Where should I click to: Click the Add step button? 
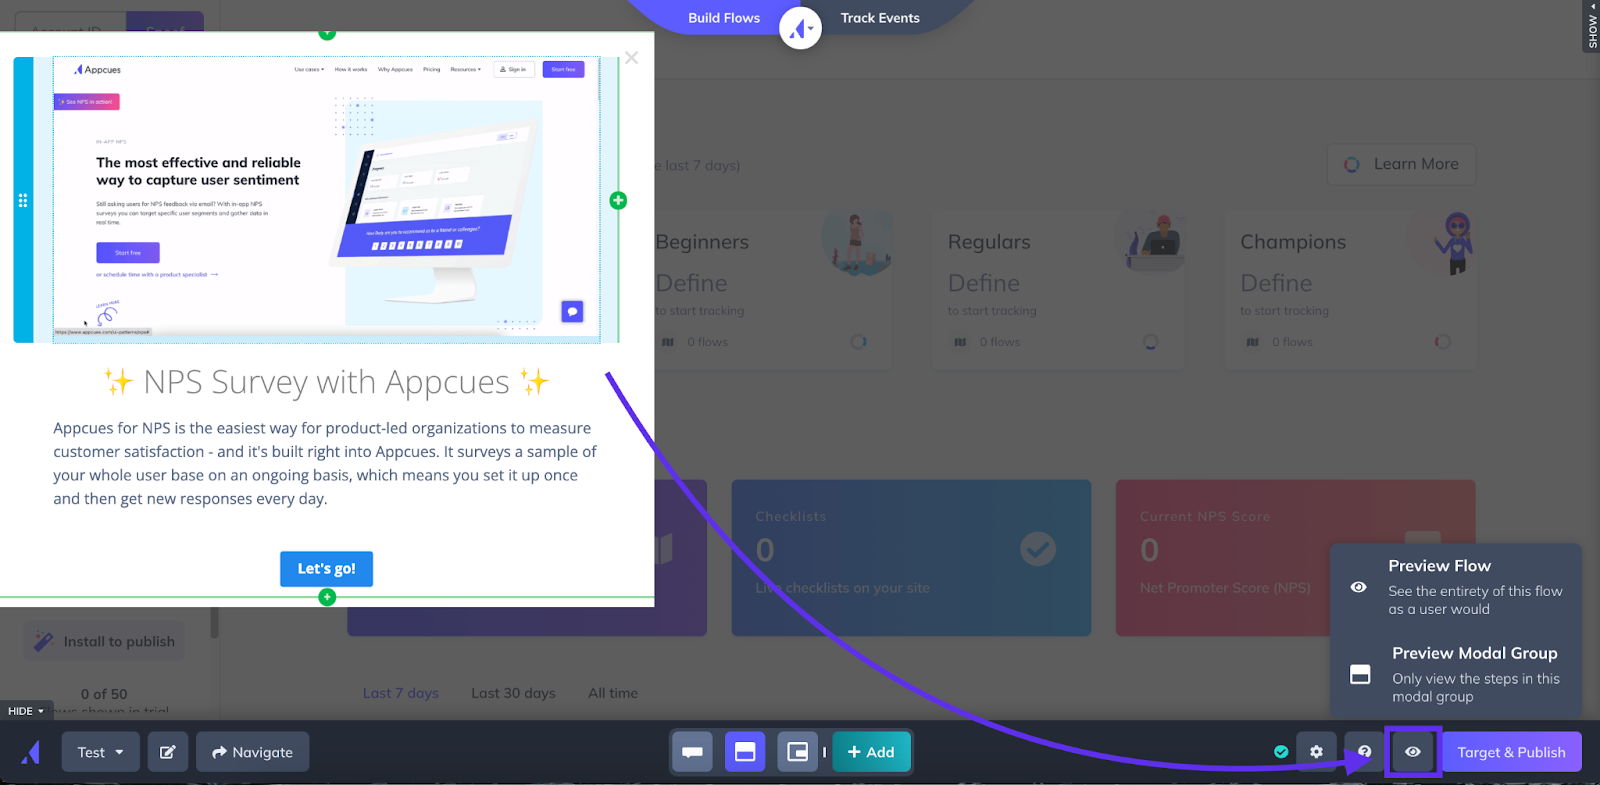tap(871, 752)
